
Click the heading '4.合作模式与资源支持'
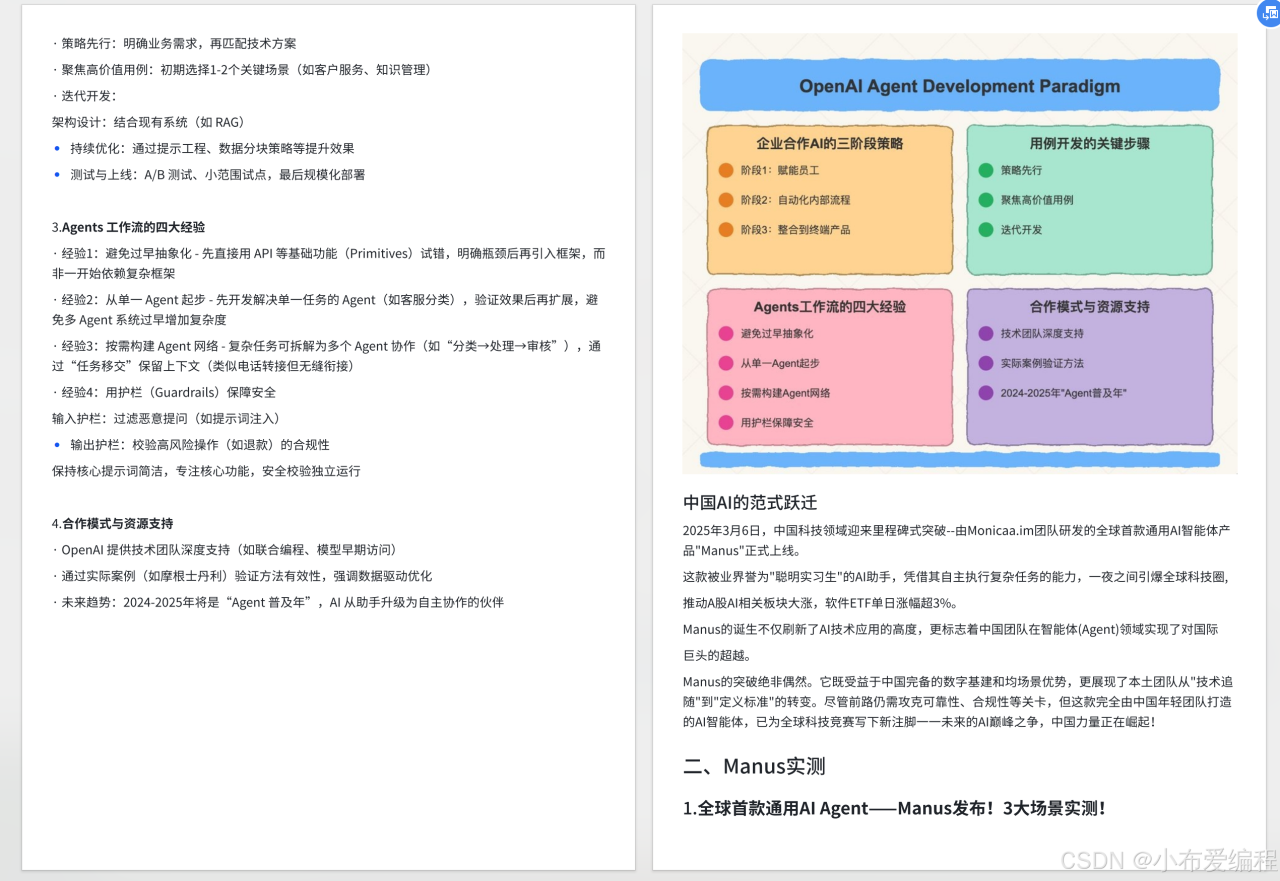(112, 523)
